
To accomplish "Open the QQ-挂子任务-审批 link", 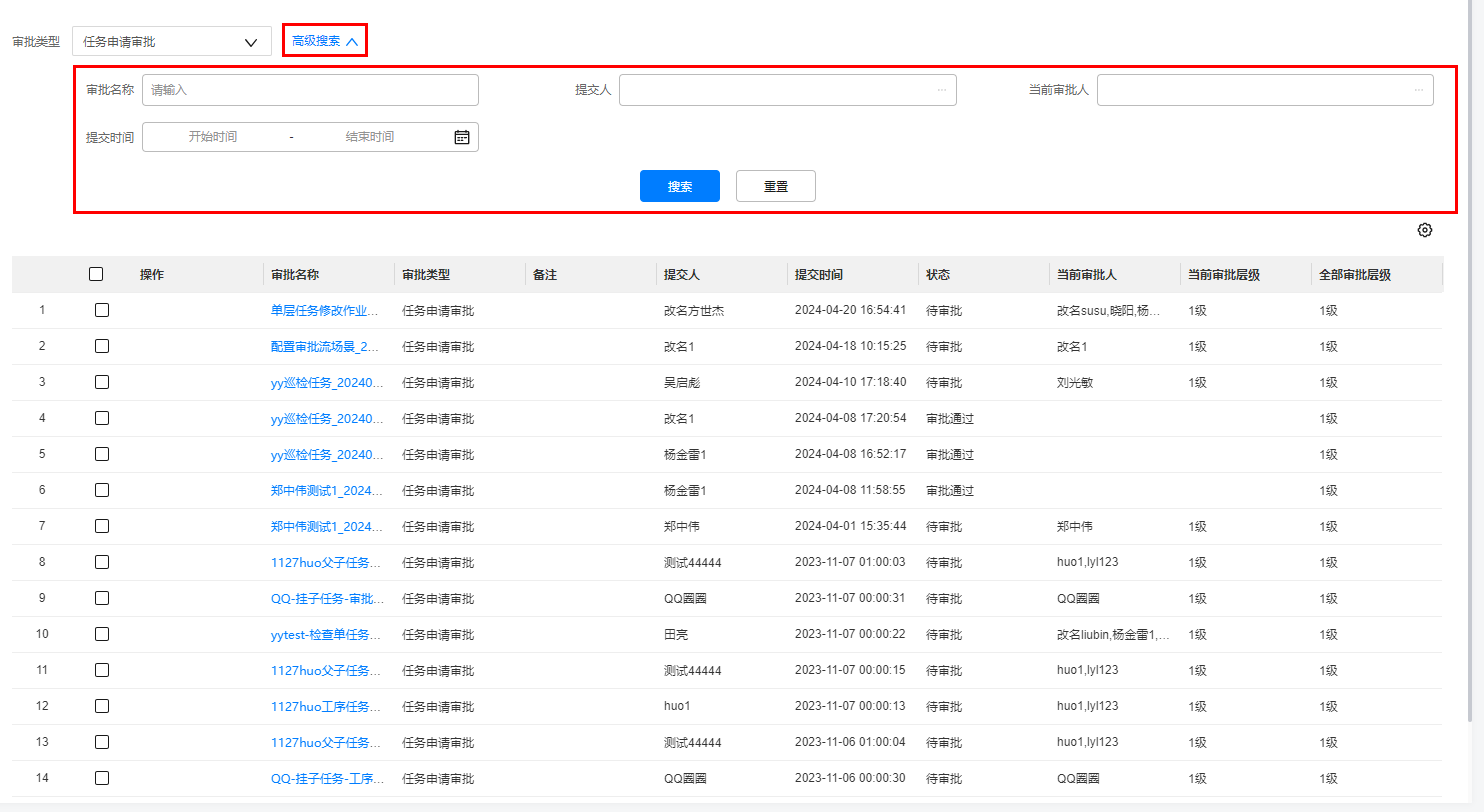I will (x=325, y=598).
